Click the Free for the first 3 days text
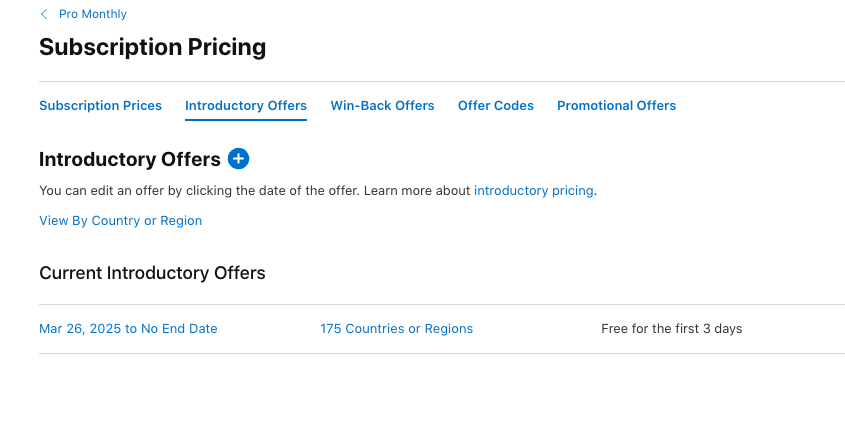This screenshot has height=438, width=845. point(671,329)
